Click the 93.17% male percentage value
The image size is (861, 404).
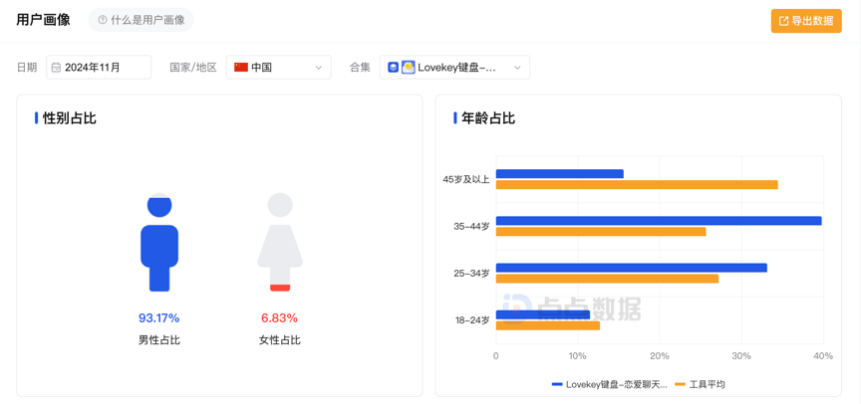(159, 318)
